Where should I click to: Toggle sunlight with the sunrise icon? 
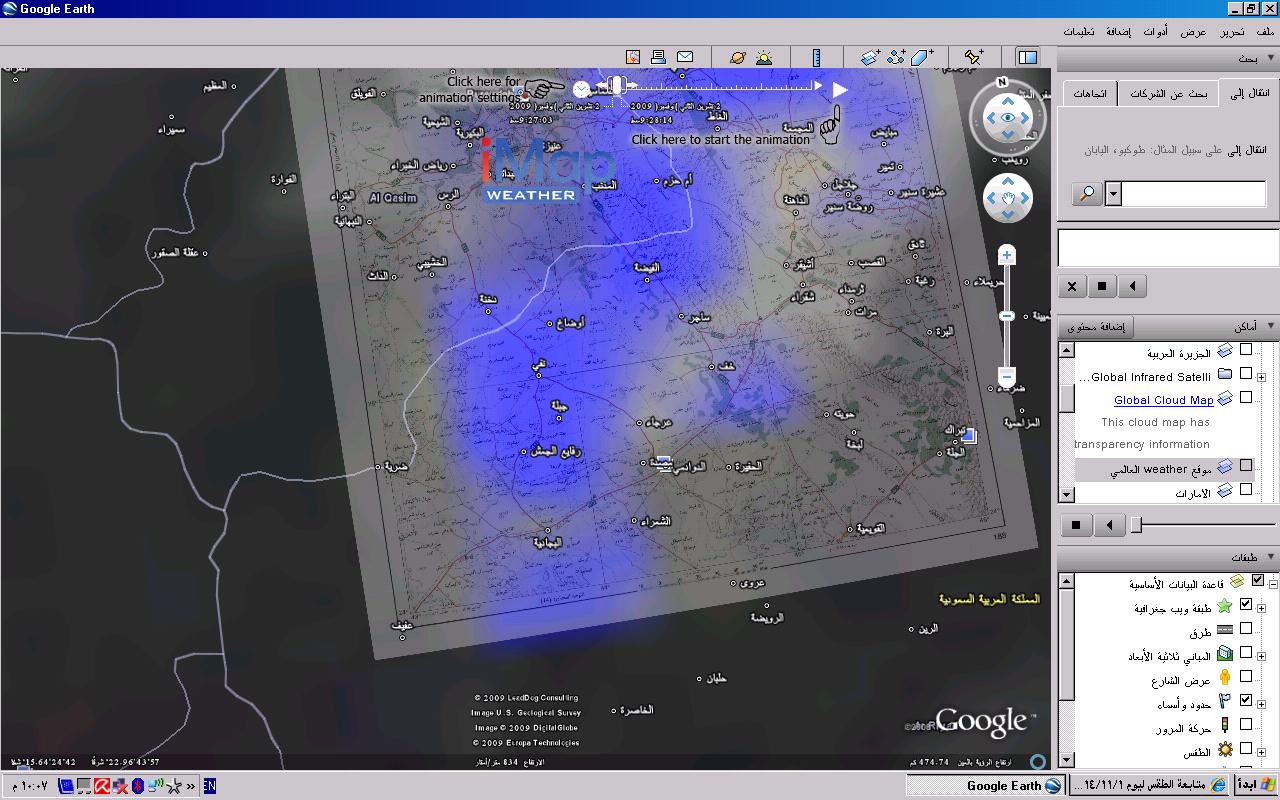point(764,57)
